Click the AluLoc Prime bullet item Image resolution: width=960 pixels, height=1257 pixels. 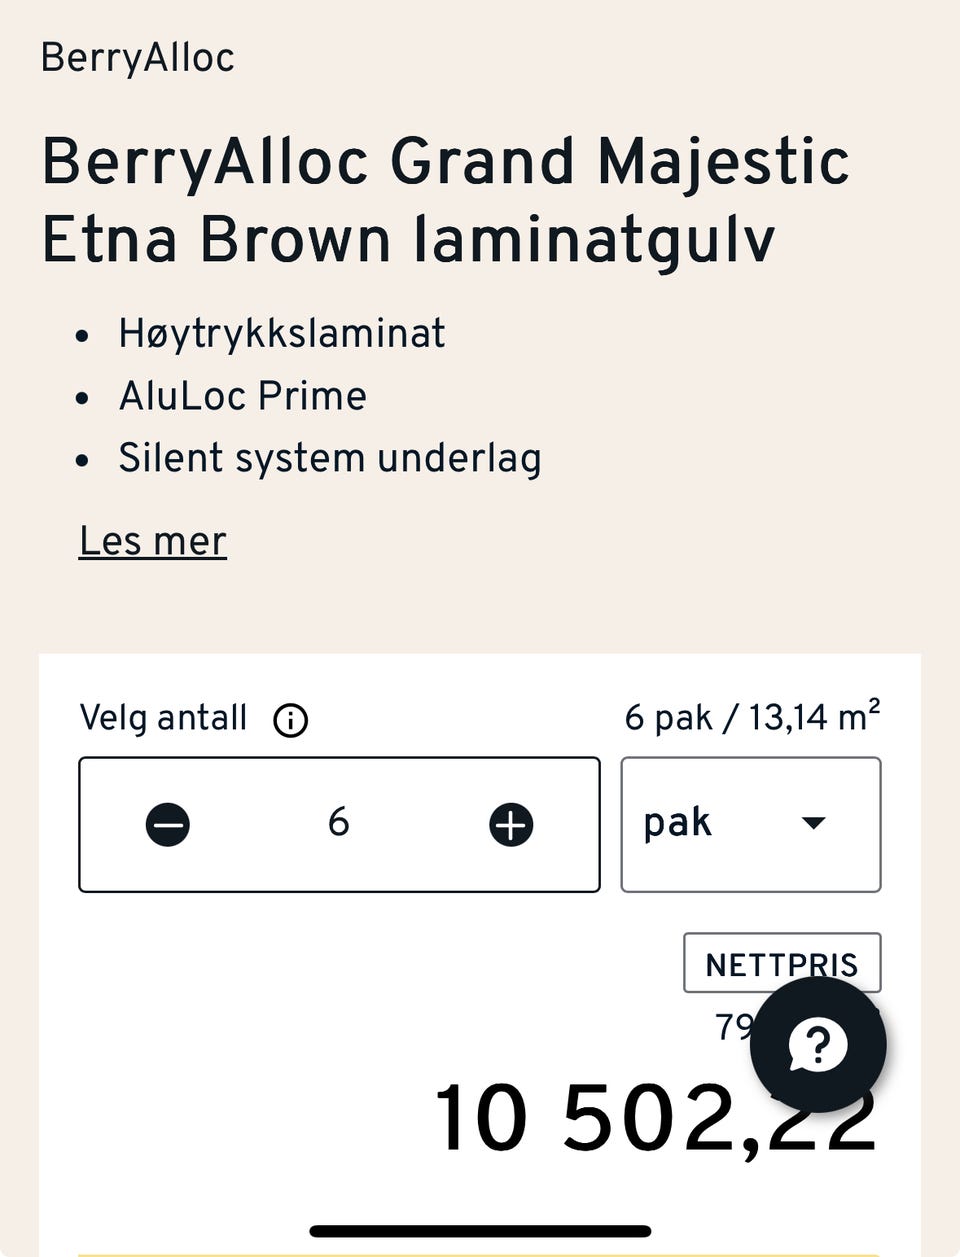pyautogui.click(x=242, y=396)
